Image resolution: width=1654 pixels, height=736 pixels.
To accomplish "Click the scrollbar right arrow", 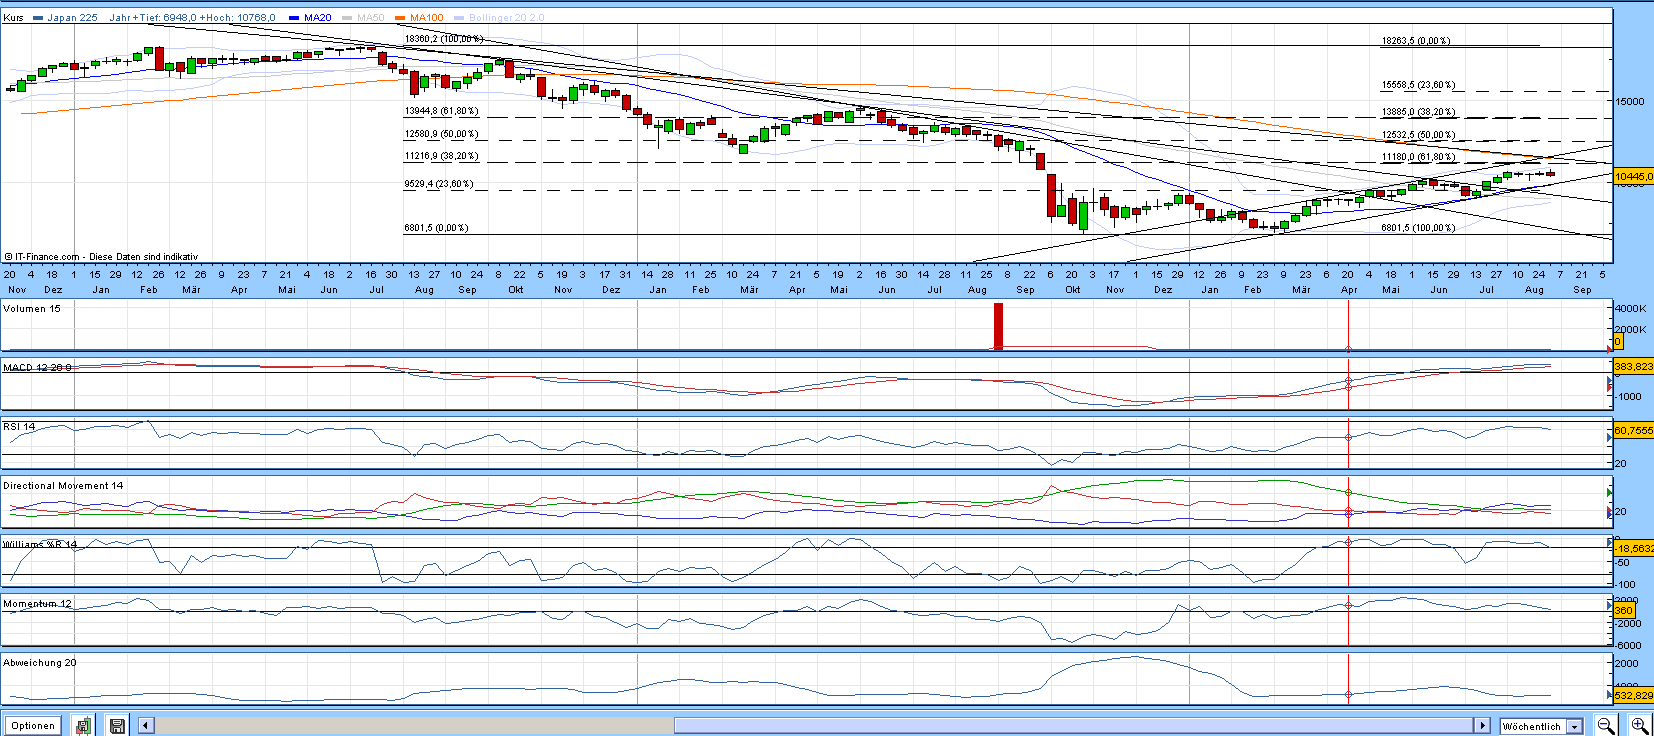I will coord(1483,726).
